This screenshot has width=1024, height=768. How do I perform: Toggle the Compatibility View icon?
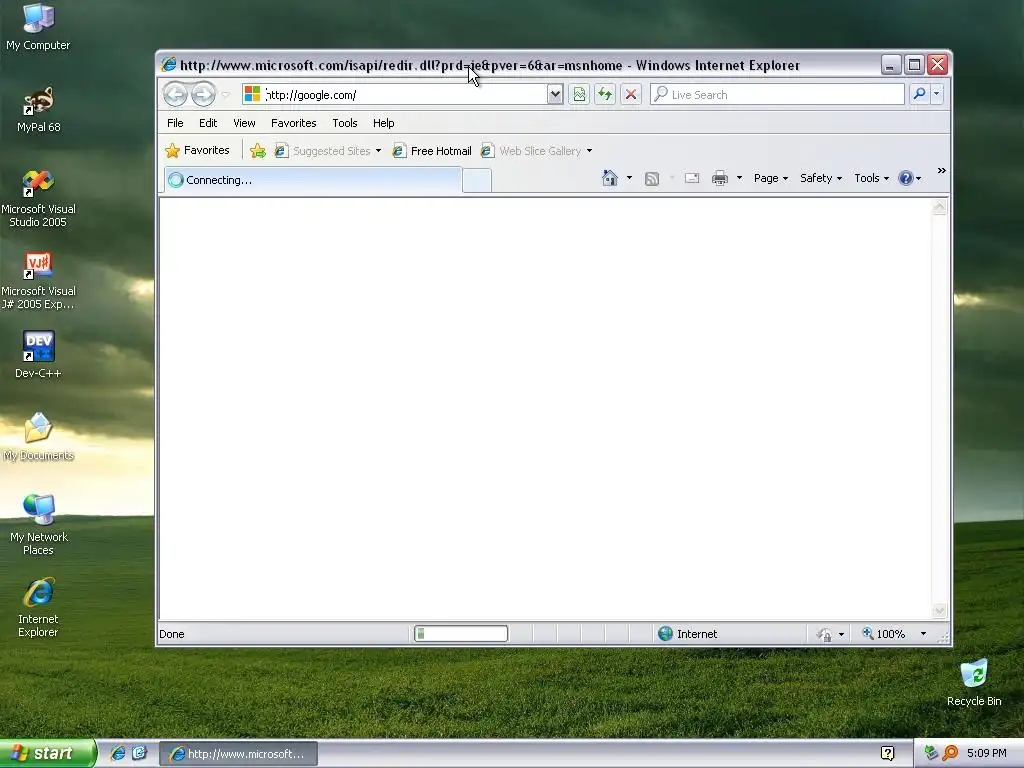point(579,95)
